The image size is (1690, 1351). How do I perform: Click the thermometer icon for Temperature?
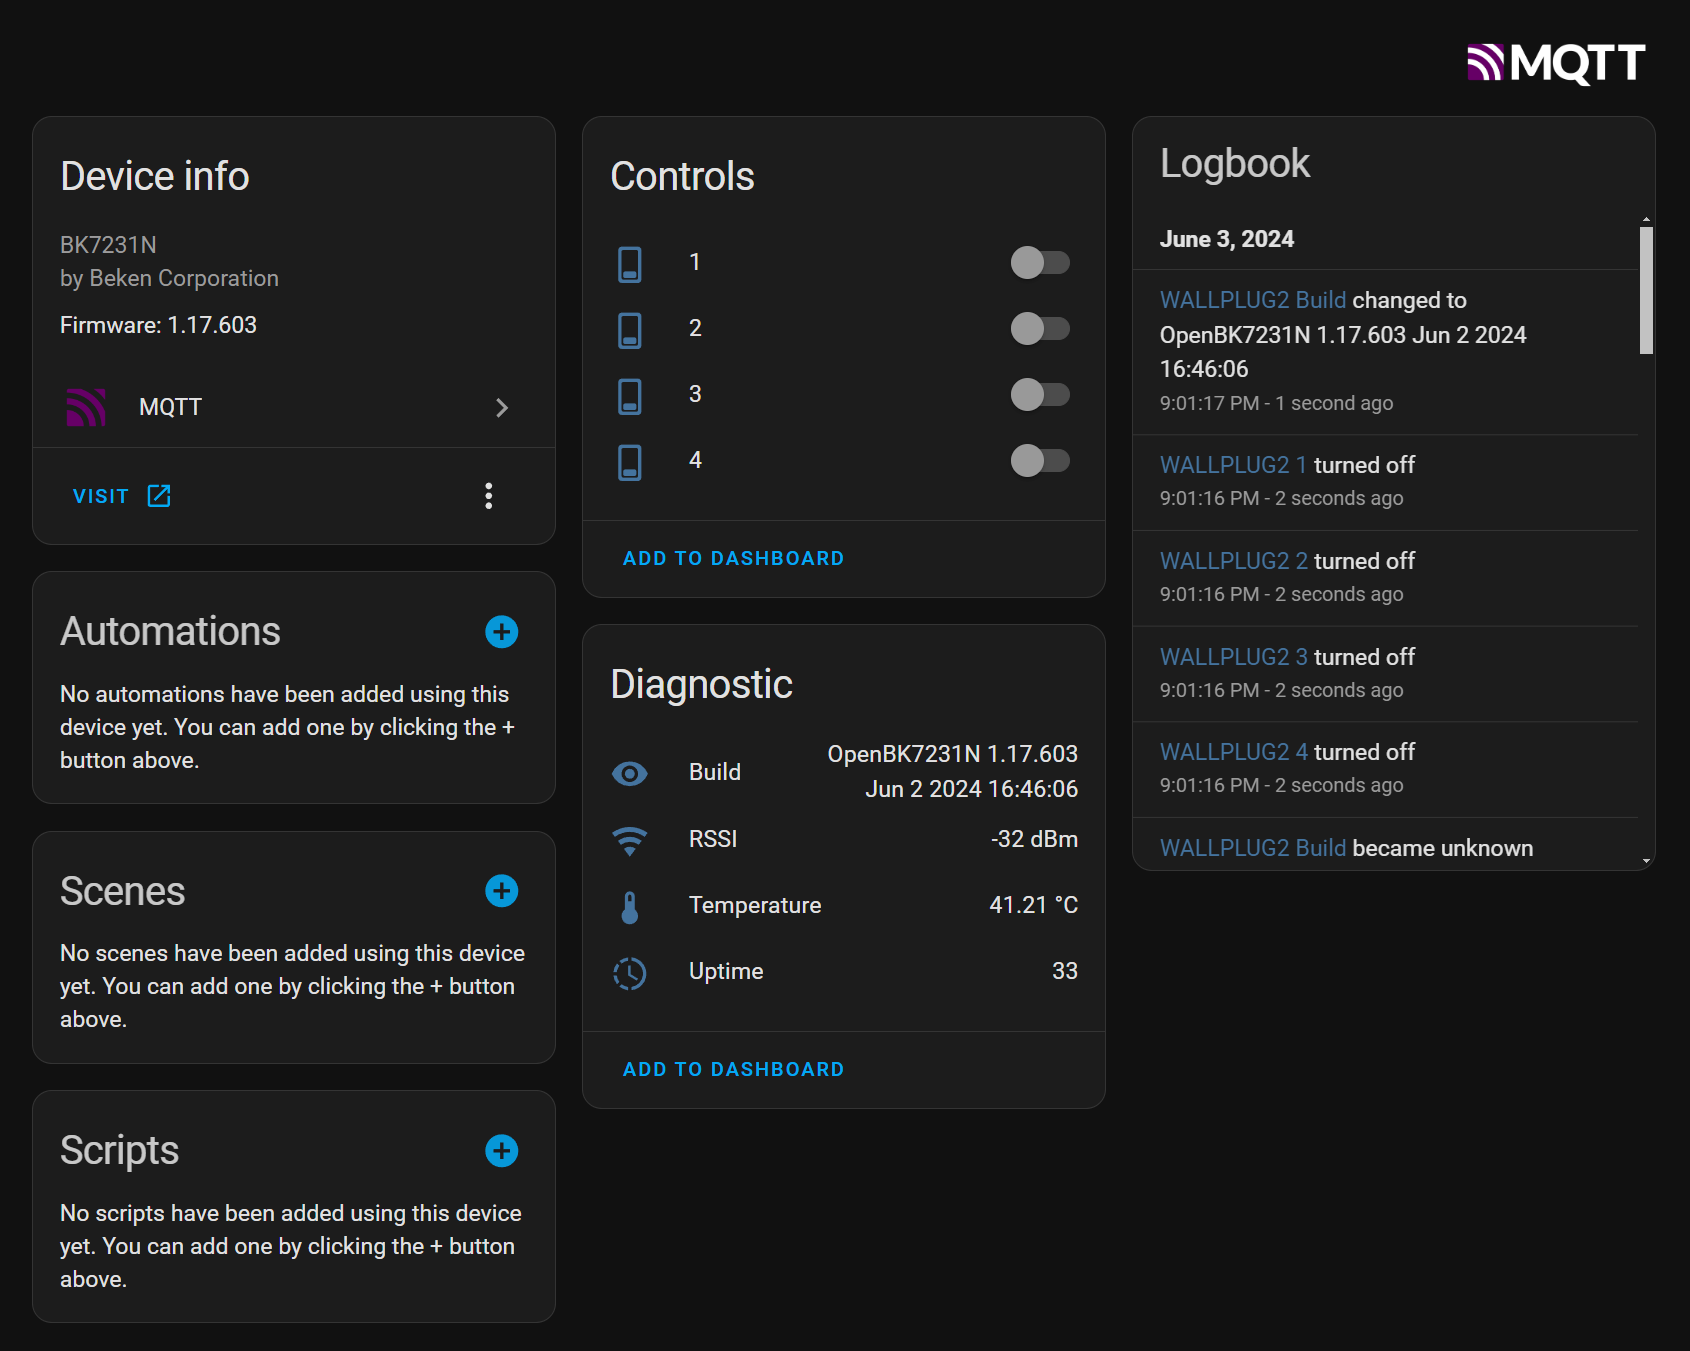[x=630, y=907]
